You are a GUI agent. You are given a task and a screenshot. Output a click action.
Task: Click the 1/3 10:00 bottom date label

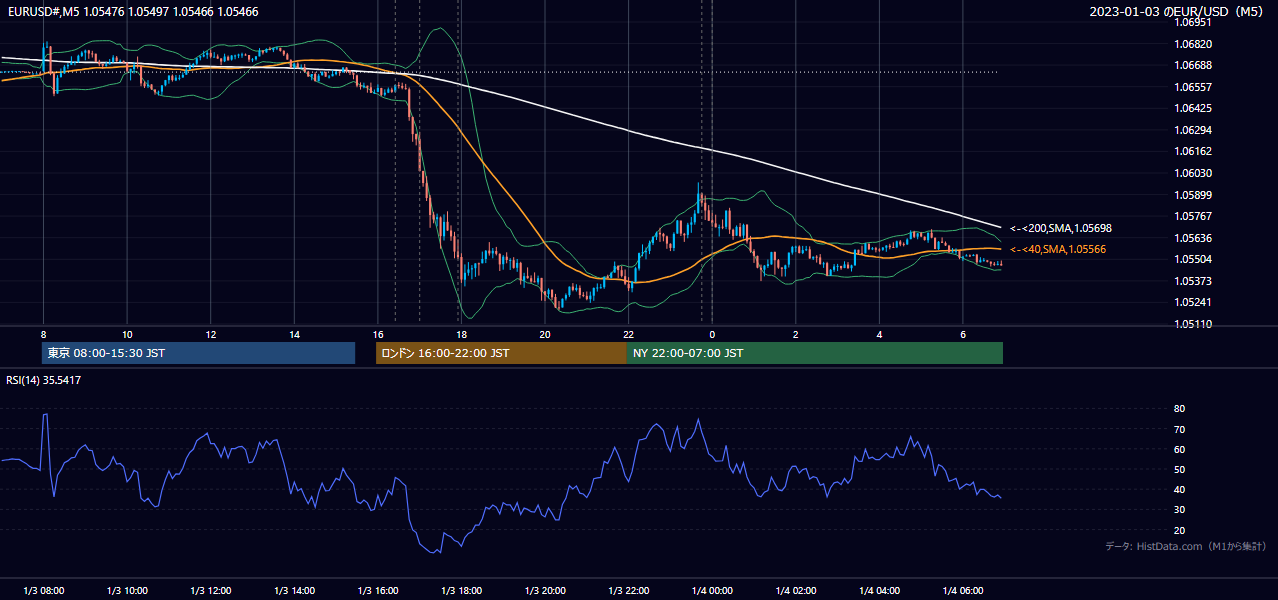[127, 591]
